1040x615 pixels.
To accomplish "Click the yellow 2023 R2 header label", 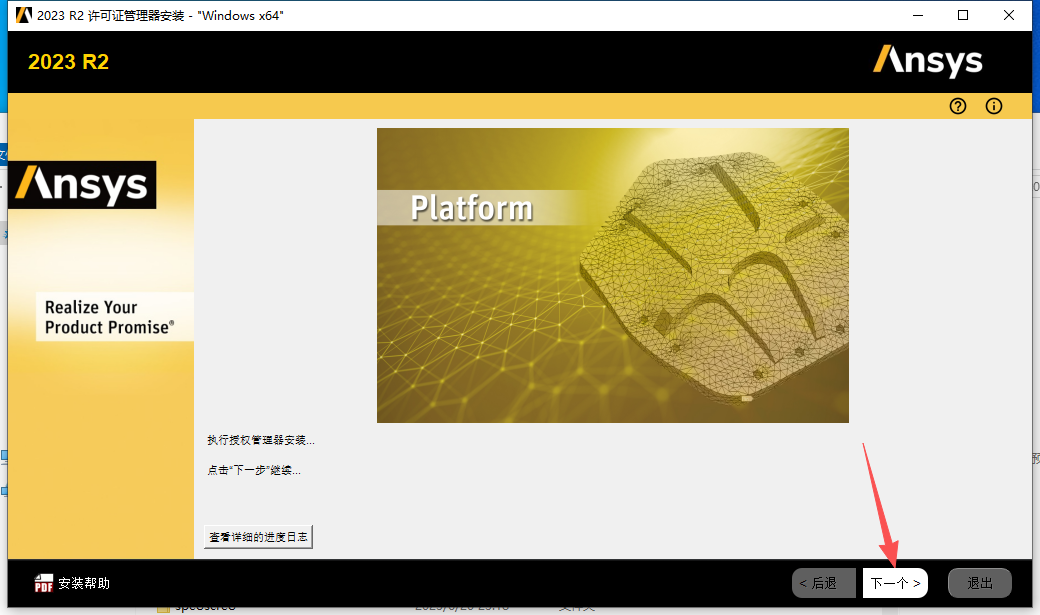I will [68, 61].
